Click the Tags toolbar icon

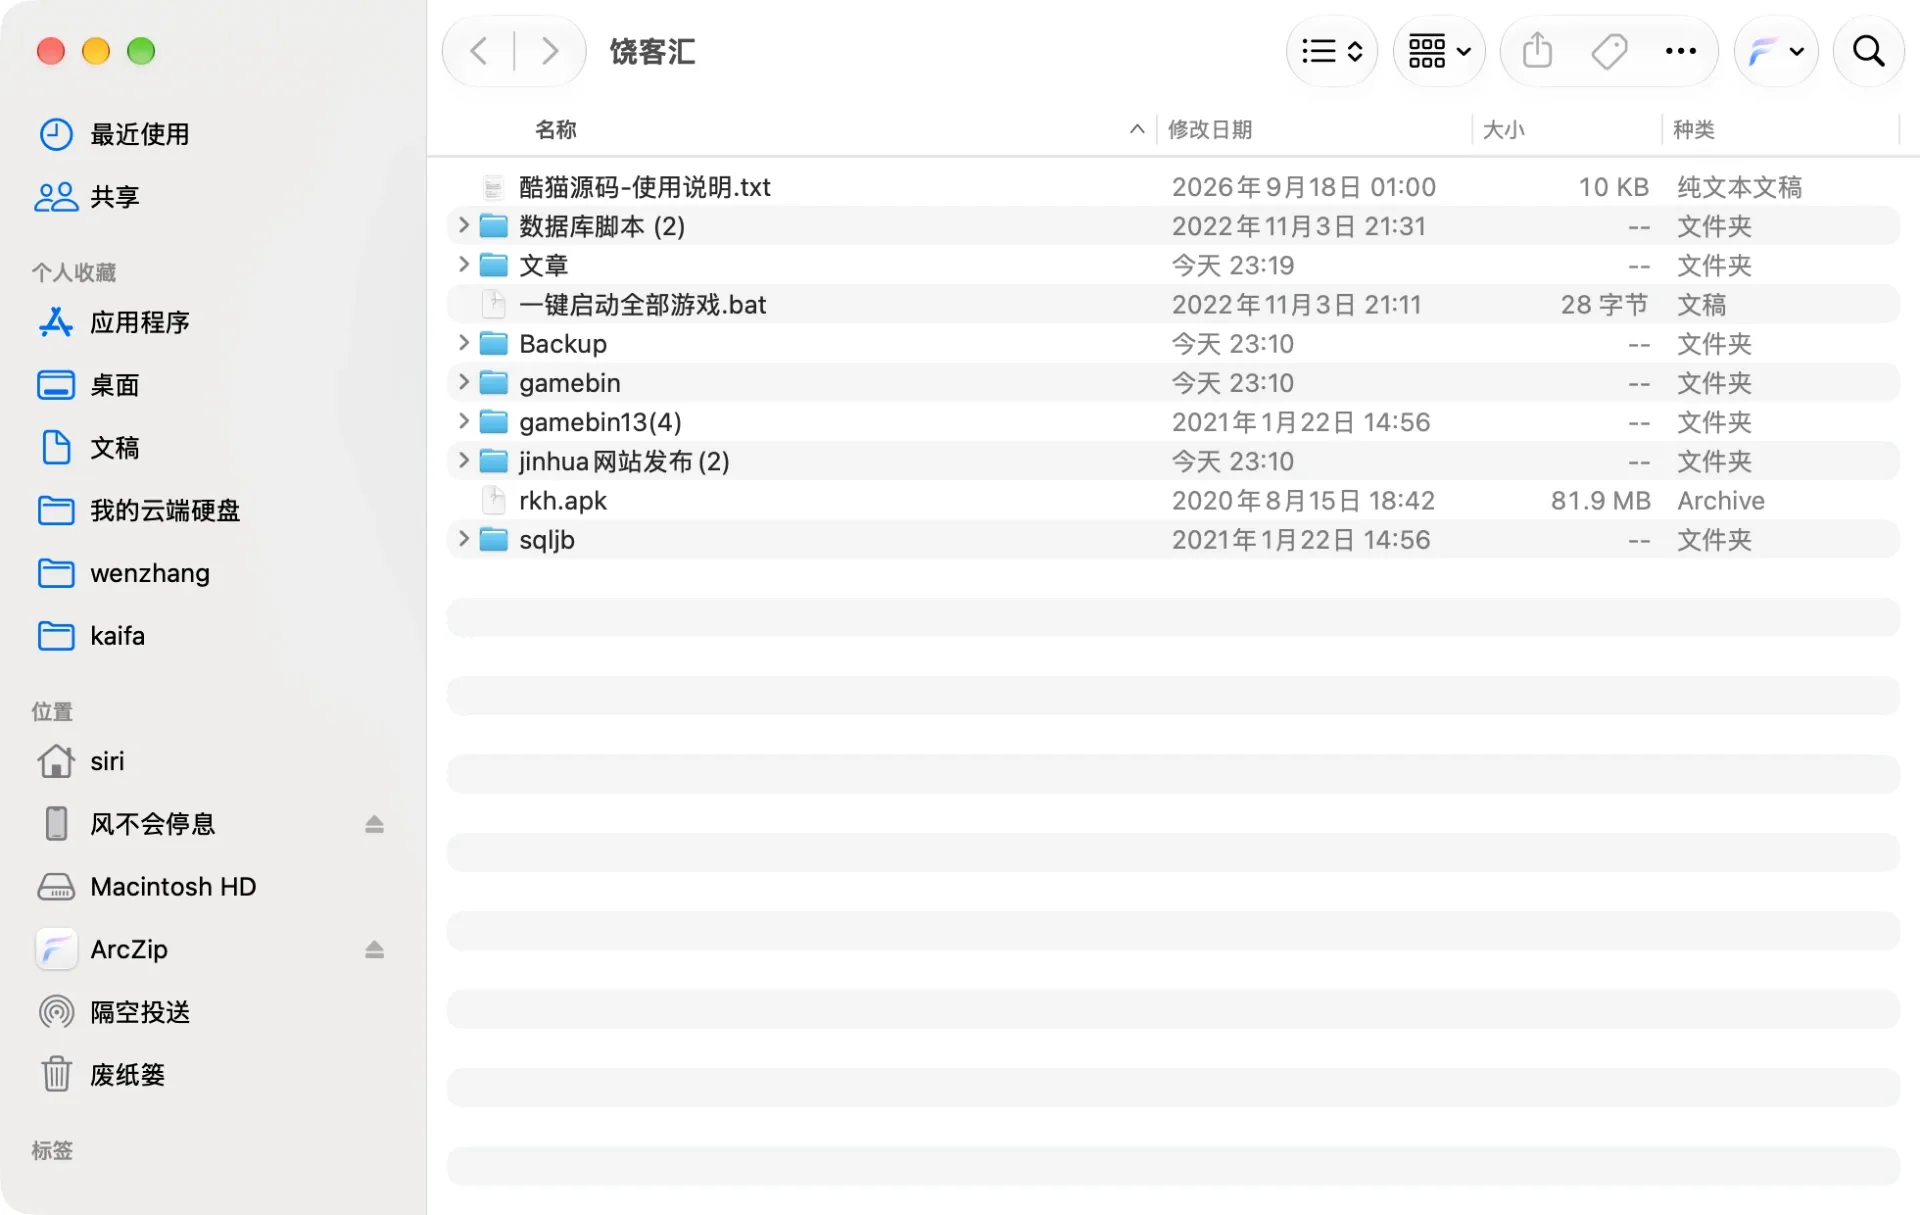[1609, 51]
